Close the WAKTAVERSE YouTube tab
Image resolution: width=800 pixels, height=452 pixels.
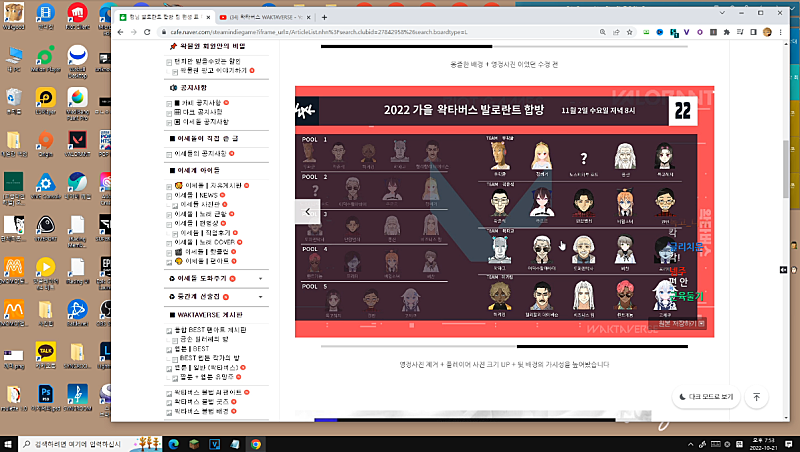coord(308,17)
